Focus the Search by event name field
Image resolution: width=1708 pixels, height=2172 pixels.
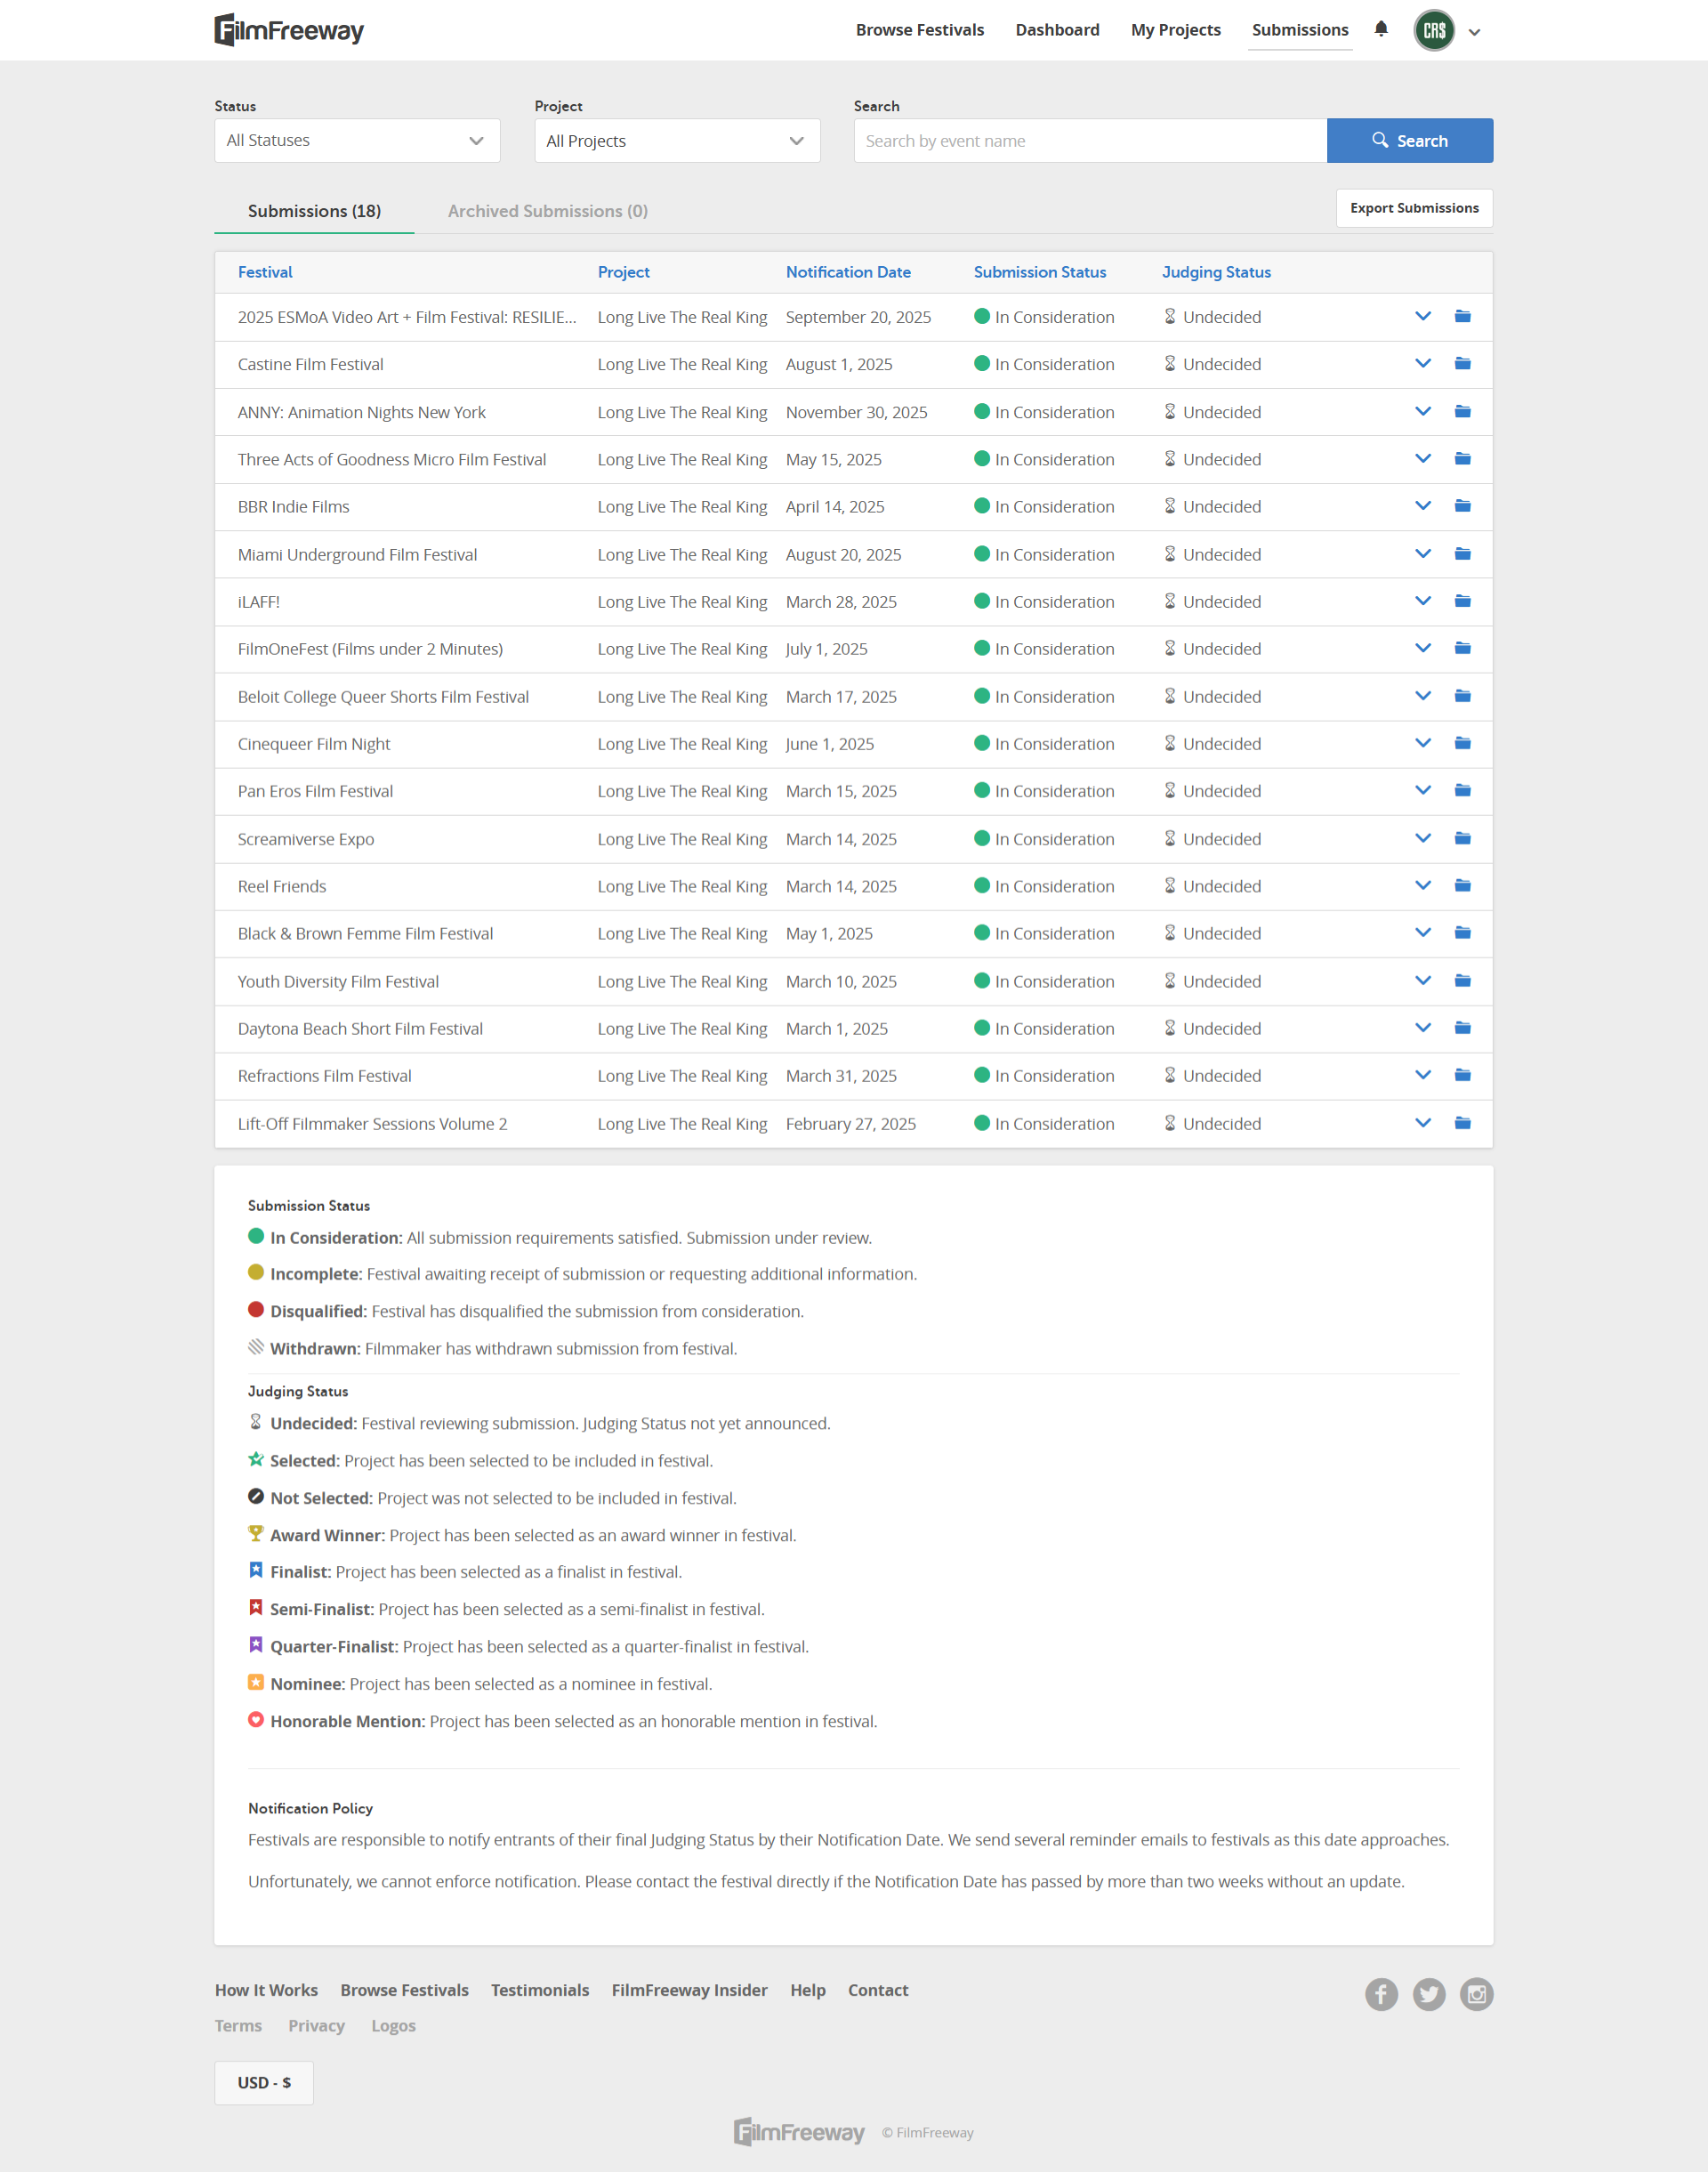pyautogui.click(x=1089, y=141)
